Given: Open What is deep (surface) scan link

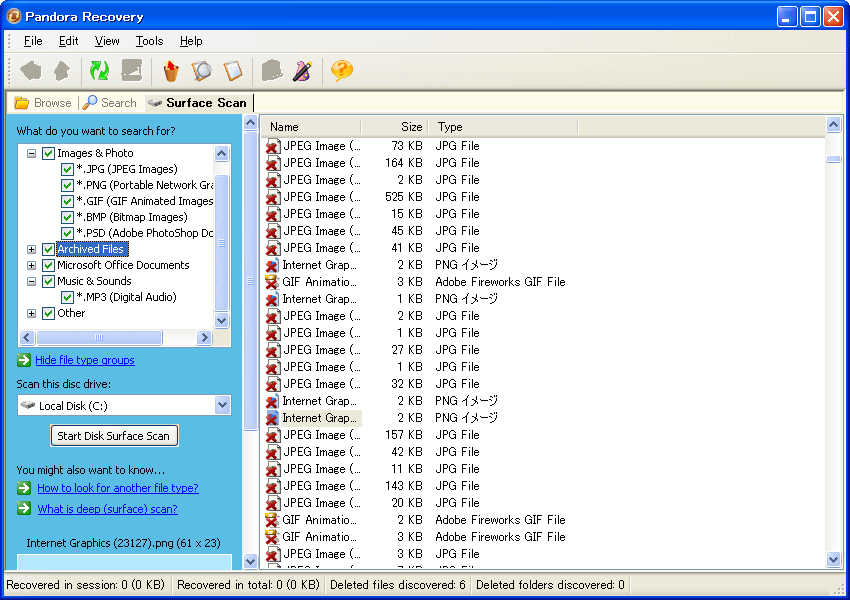Looking at the screenshot, I should [x=107, y=509].
